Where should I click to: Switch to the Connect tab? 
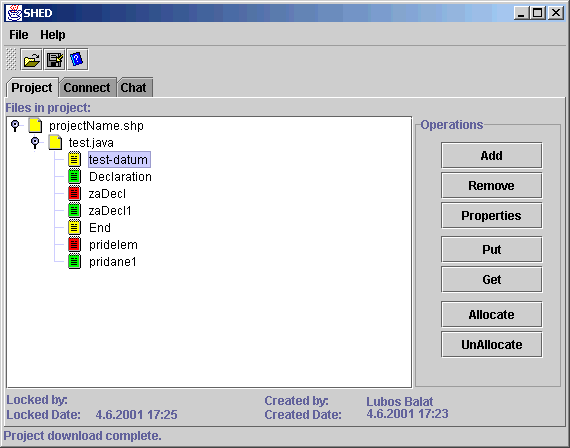coord(87,88)
